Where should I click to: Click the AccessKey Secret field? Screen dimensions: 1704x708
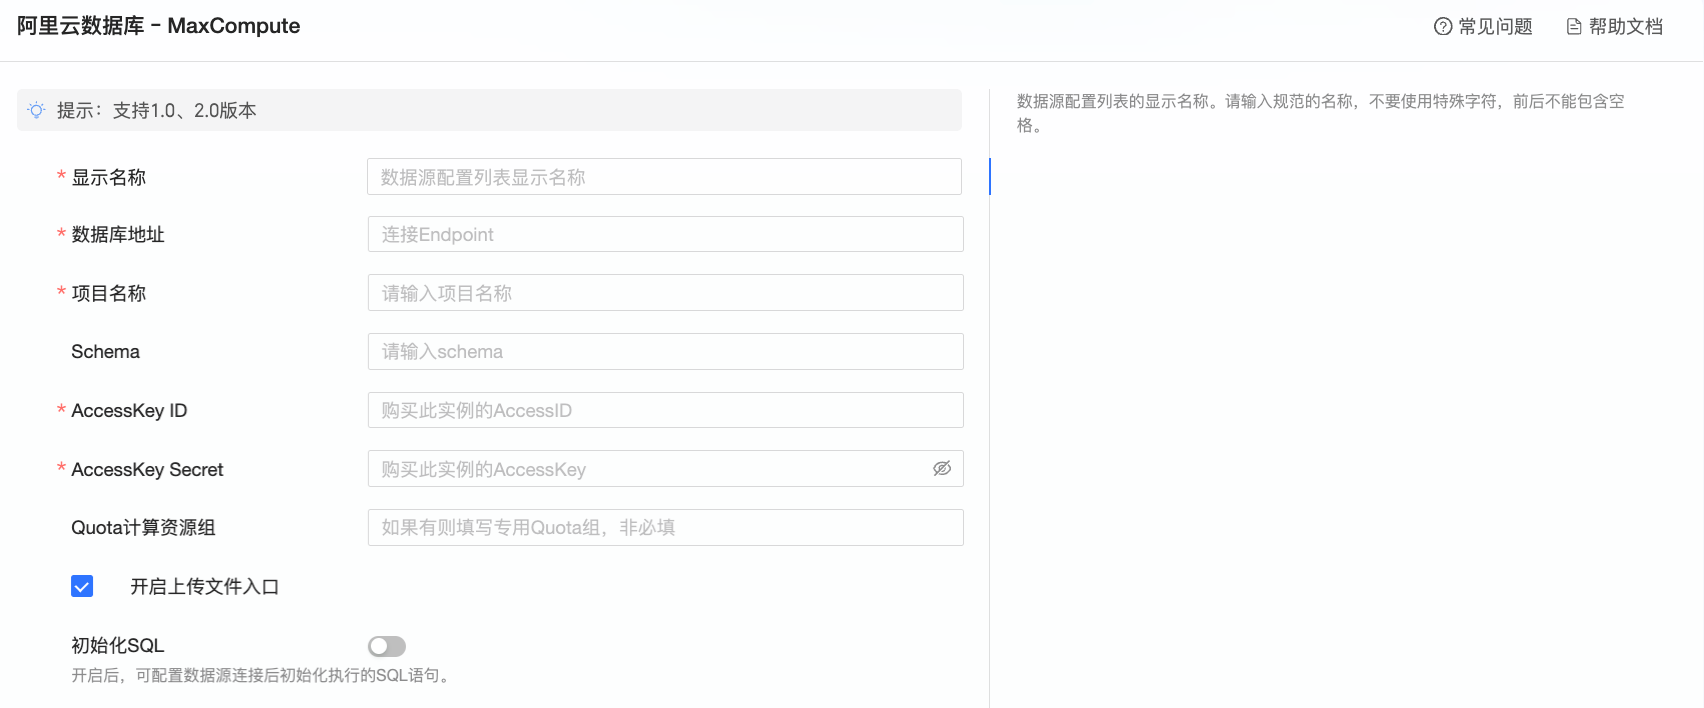coord(666,469)
